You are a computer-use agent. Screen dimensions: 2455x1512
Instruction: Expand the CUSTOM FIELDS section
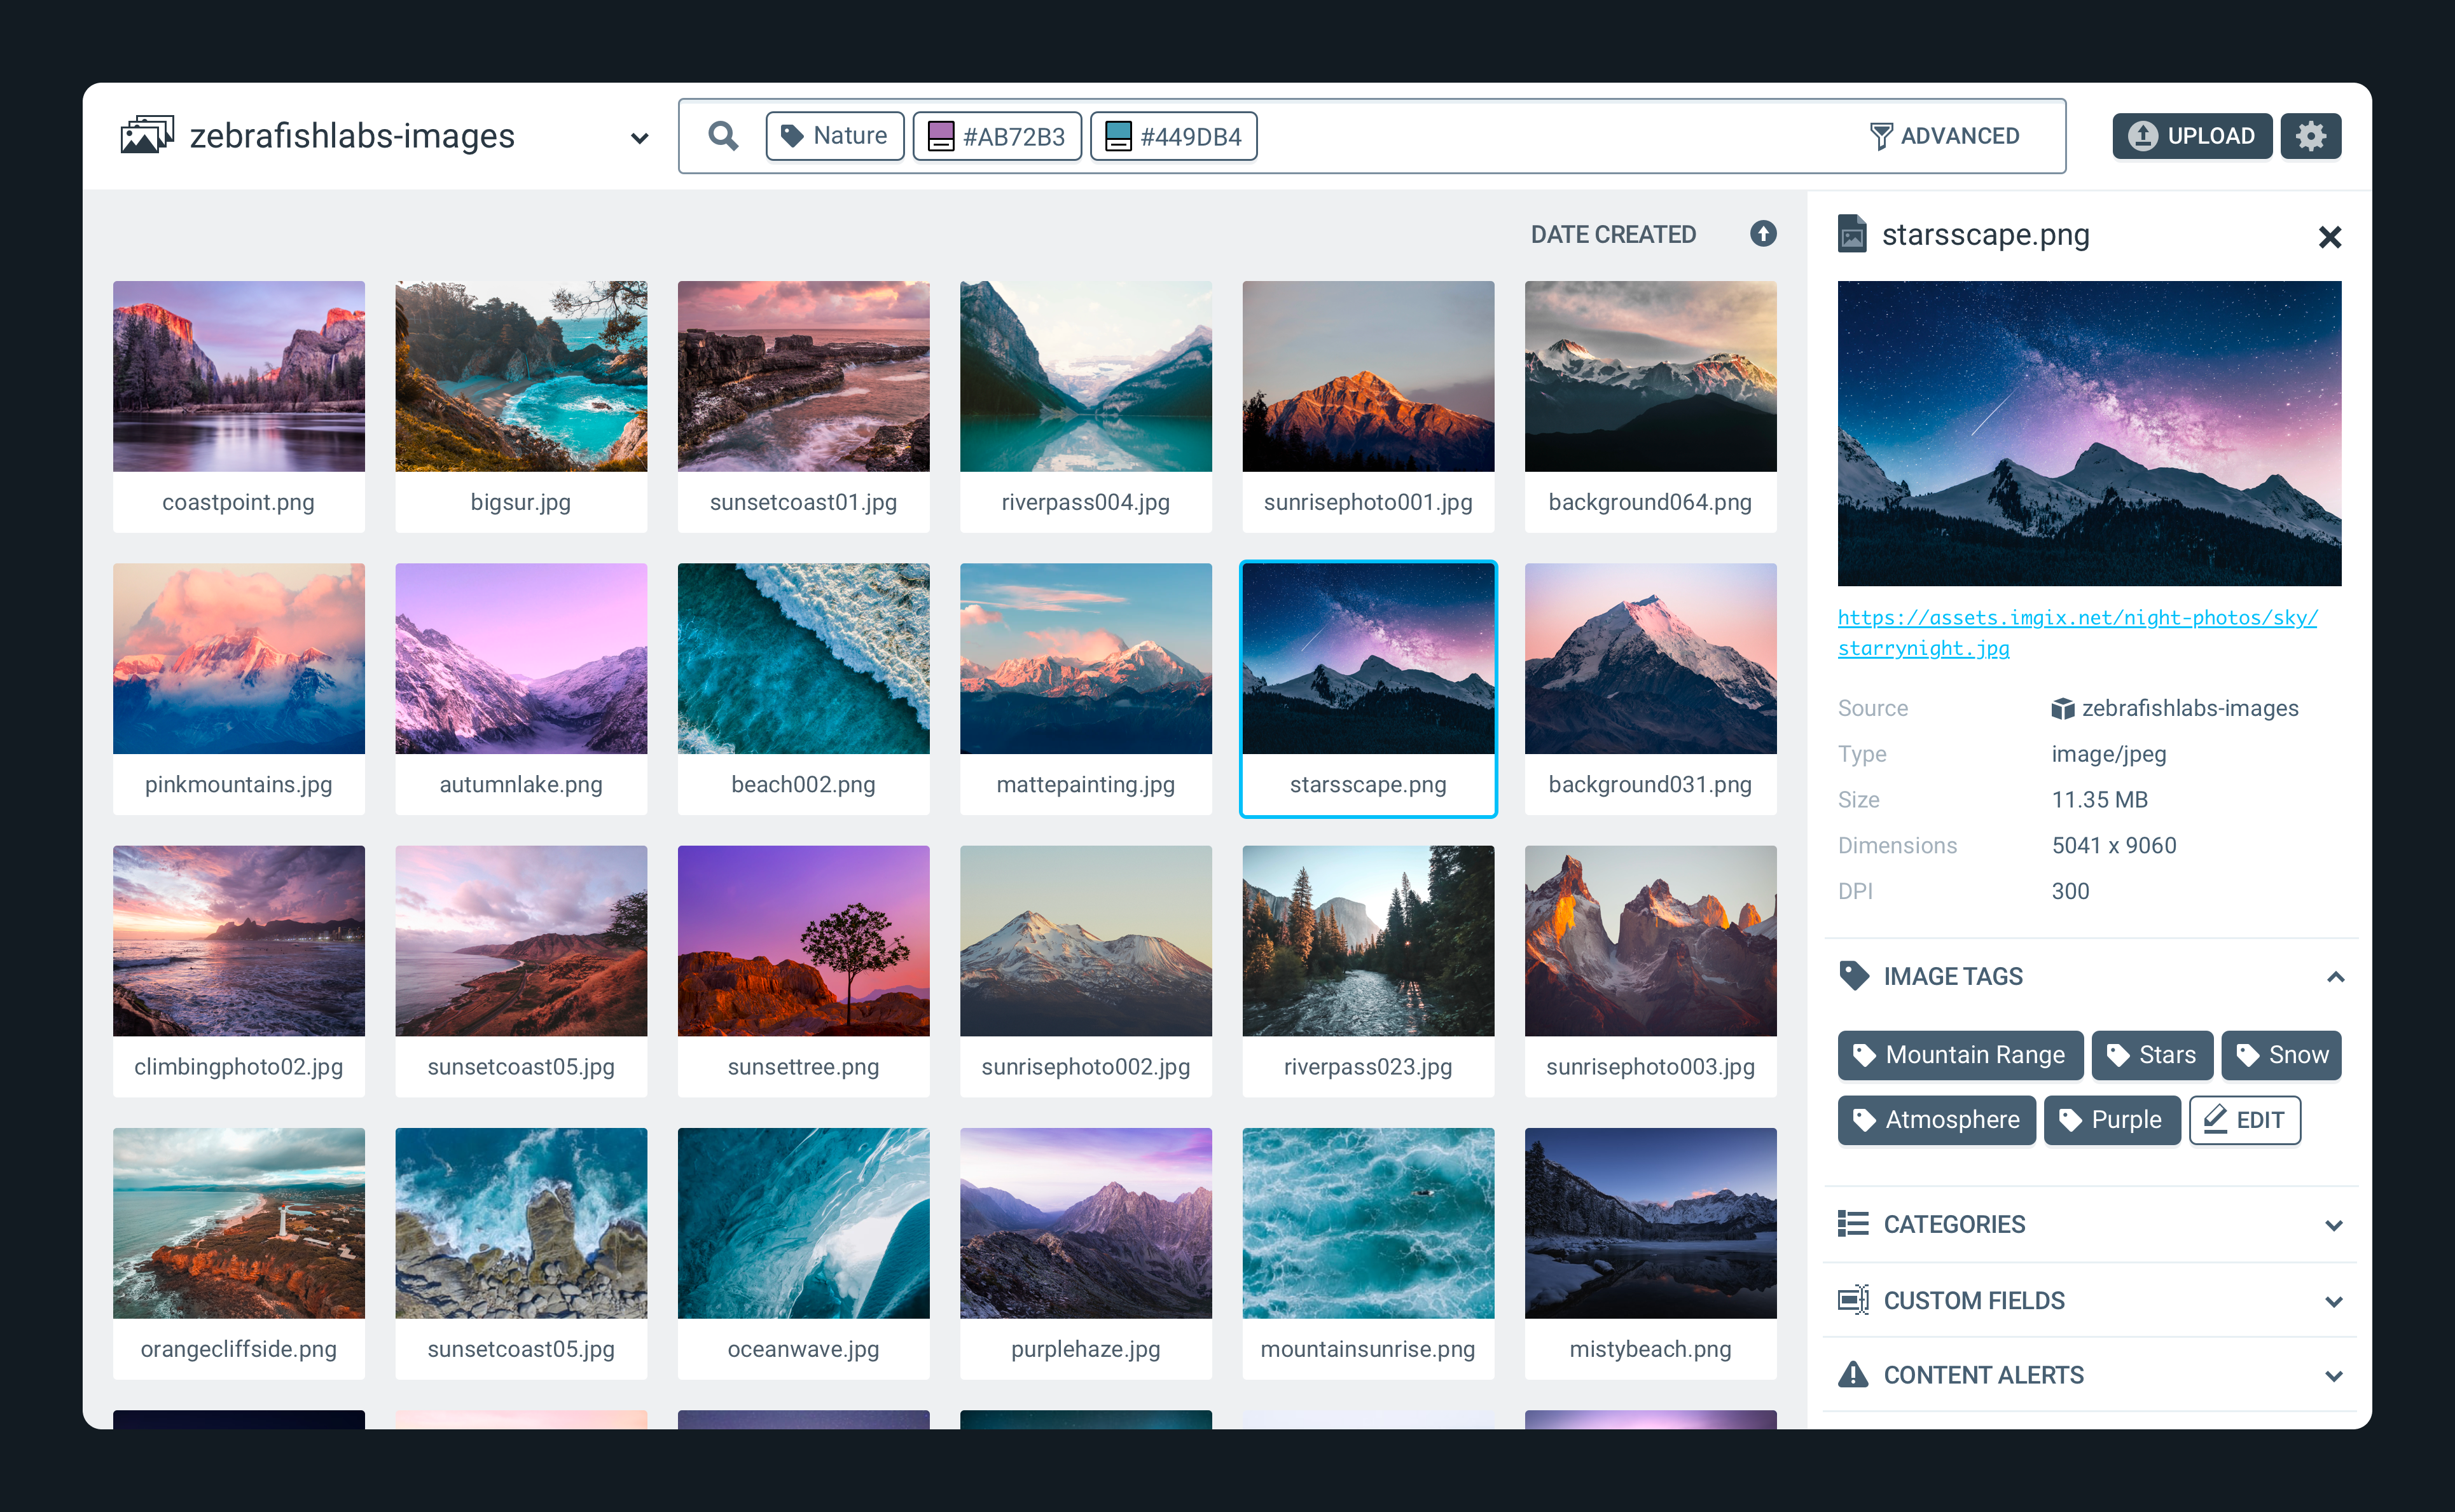[2335, 1300]
